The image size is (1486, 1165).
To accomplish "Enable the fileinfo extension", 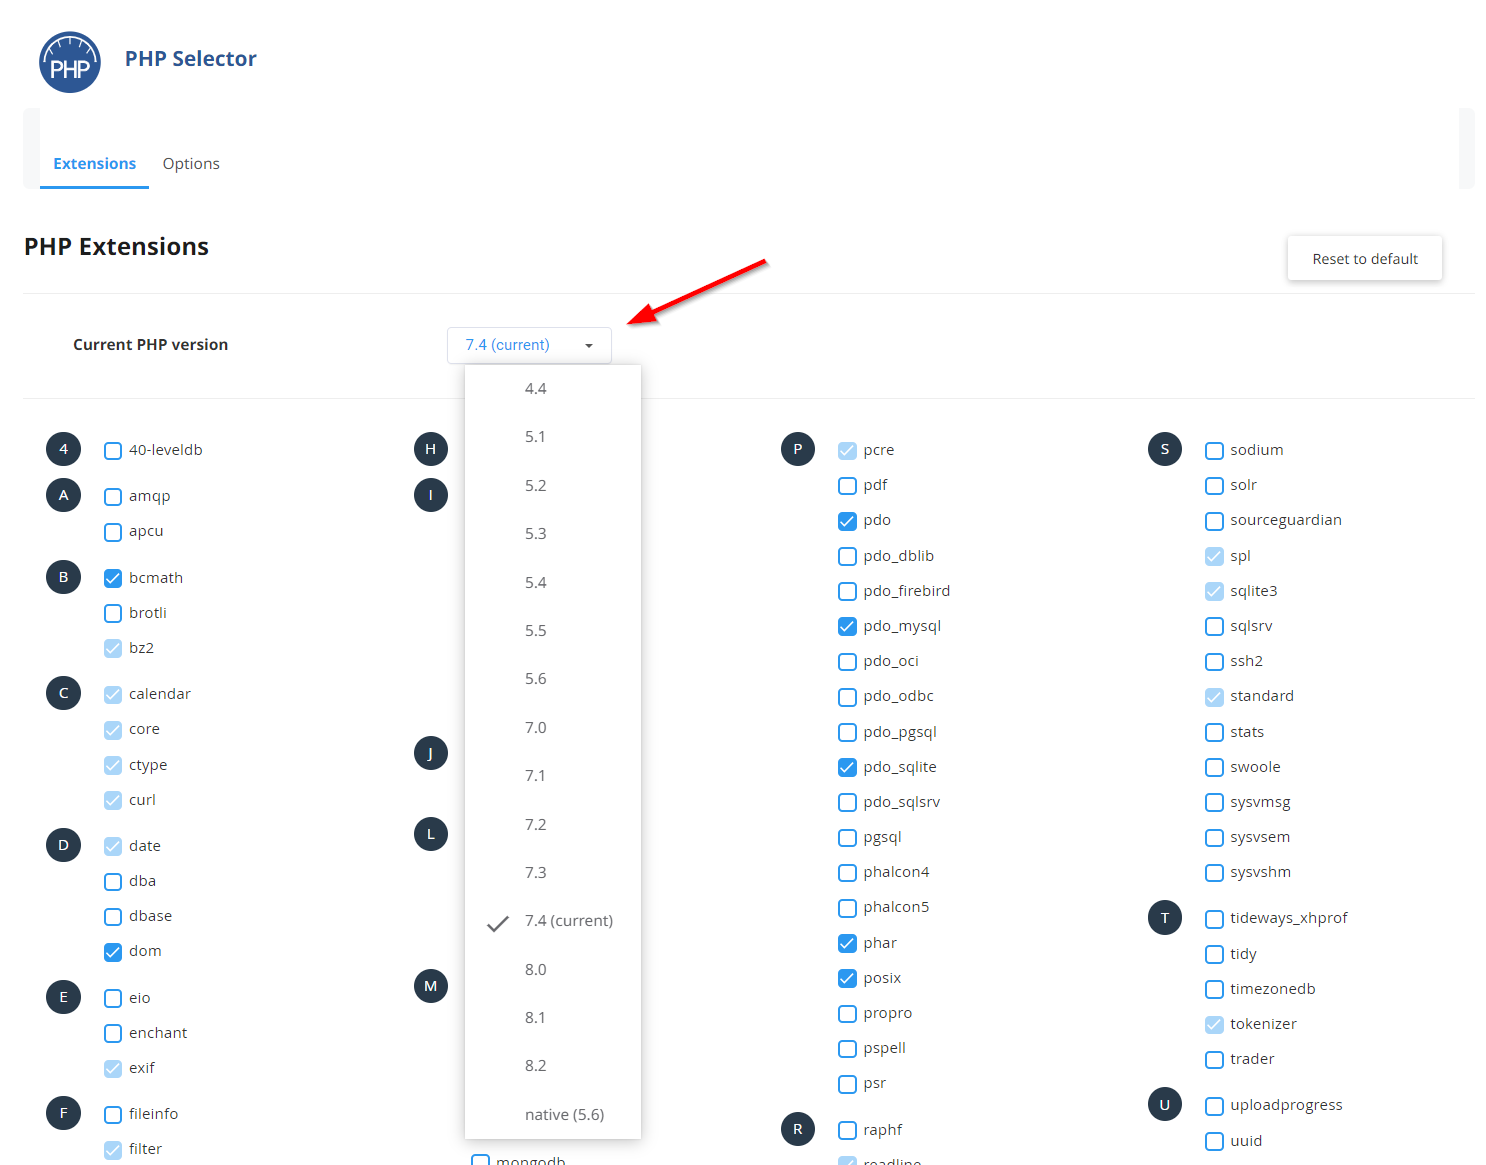I will click(x=113, y=1115).
